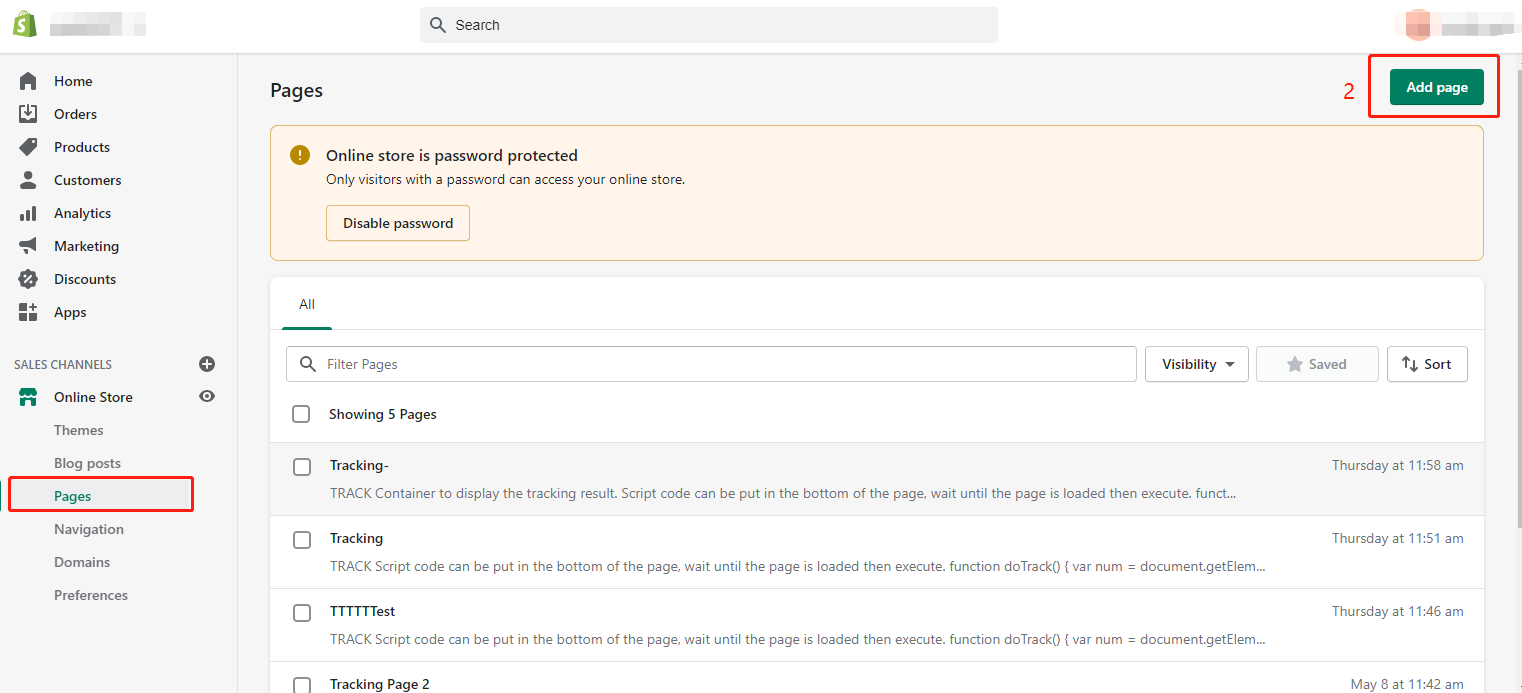Click the Online Store shop icon

click(x=28, y=397)
